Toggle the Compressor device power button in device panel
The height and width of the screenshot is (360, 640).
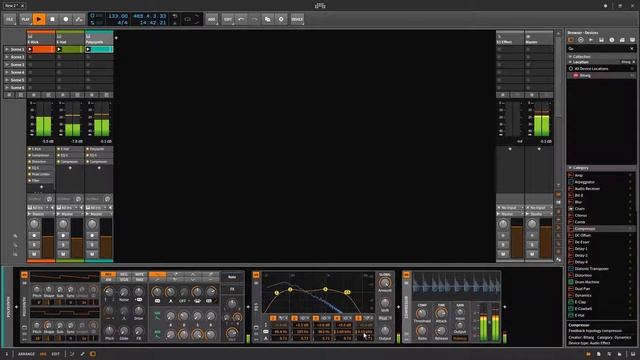pos(406,275)
